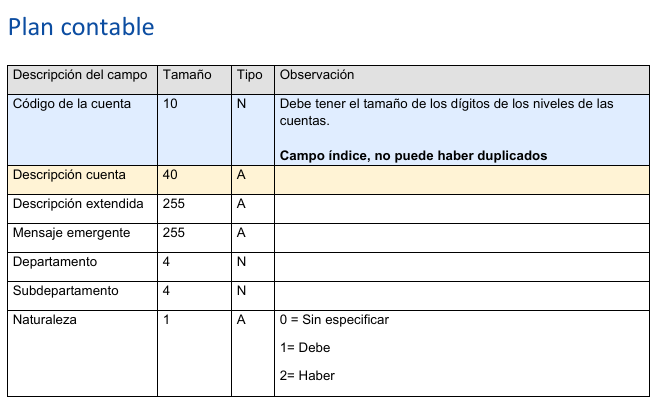
Task: Select the 'Observación' header cell
Action: (x=462, y=80)
